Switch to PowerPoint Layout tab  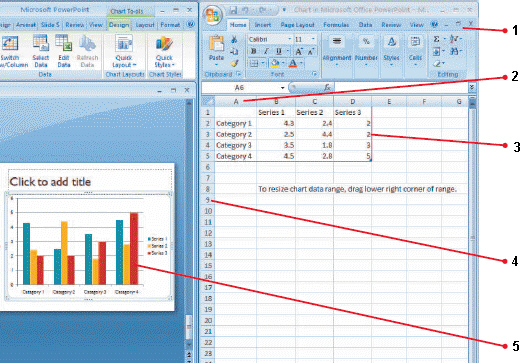(x=145, y=25)
